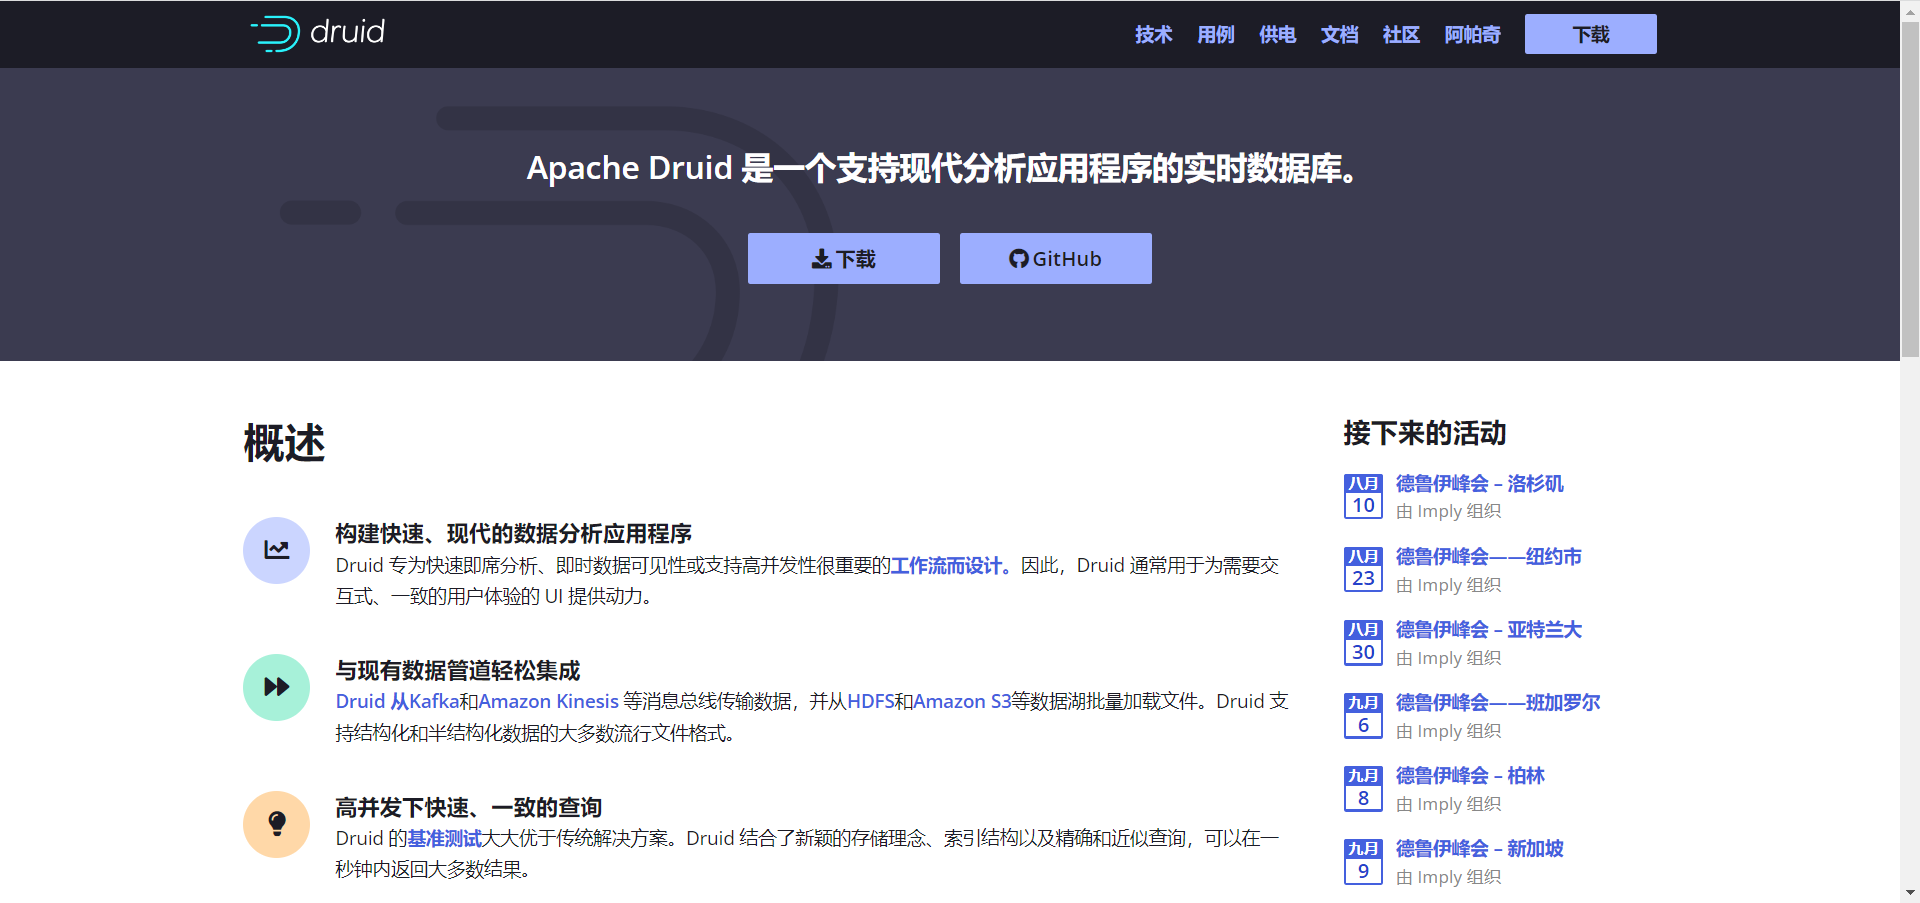The width and height of the screenshot is (1920, 903).
Task: Click the GitHub button in the hero
Action: (x=1056, y=259)
